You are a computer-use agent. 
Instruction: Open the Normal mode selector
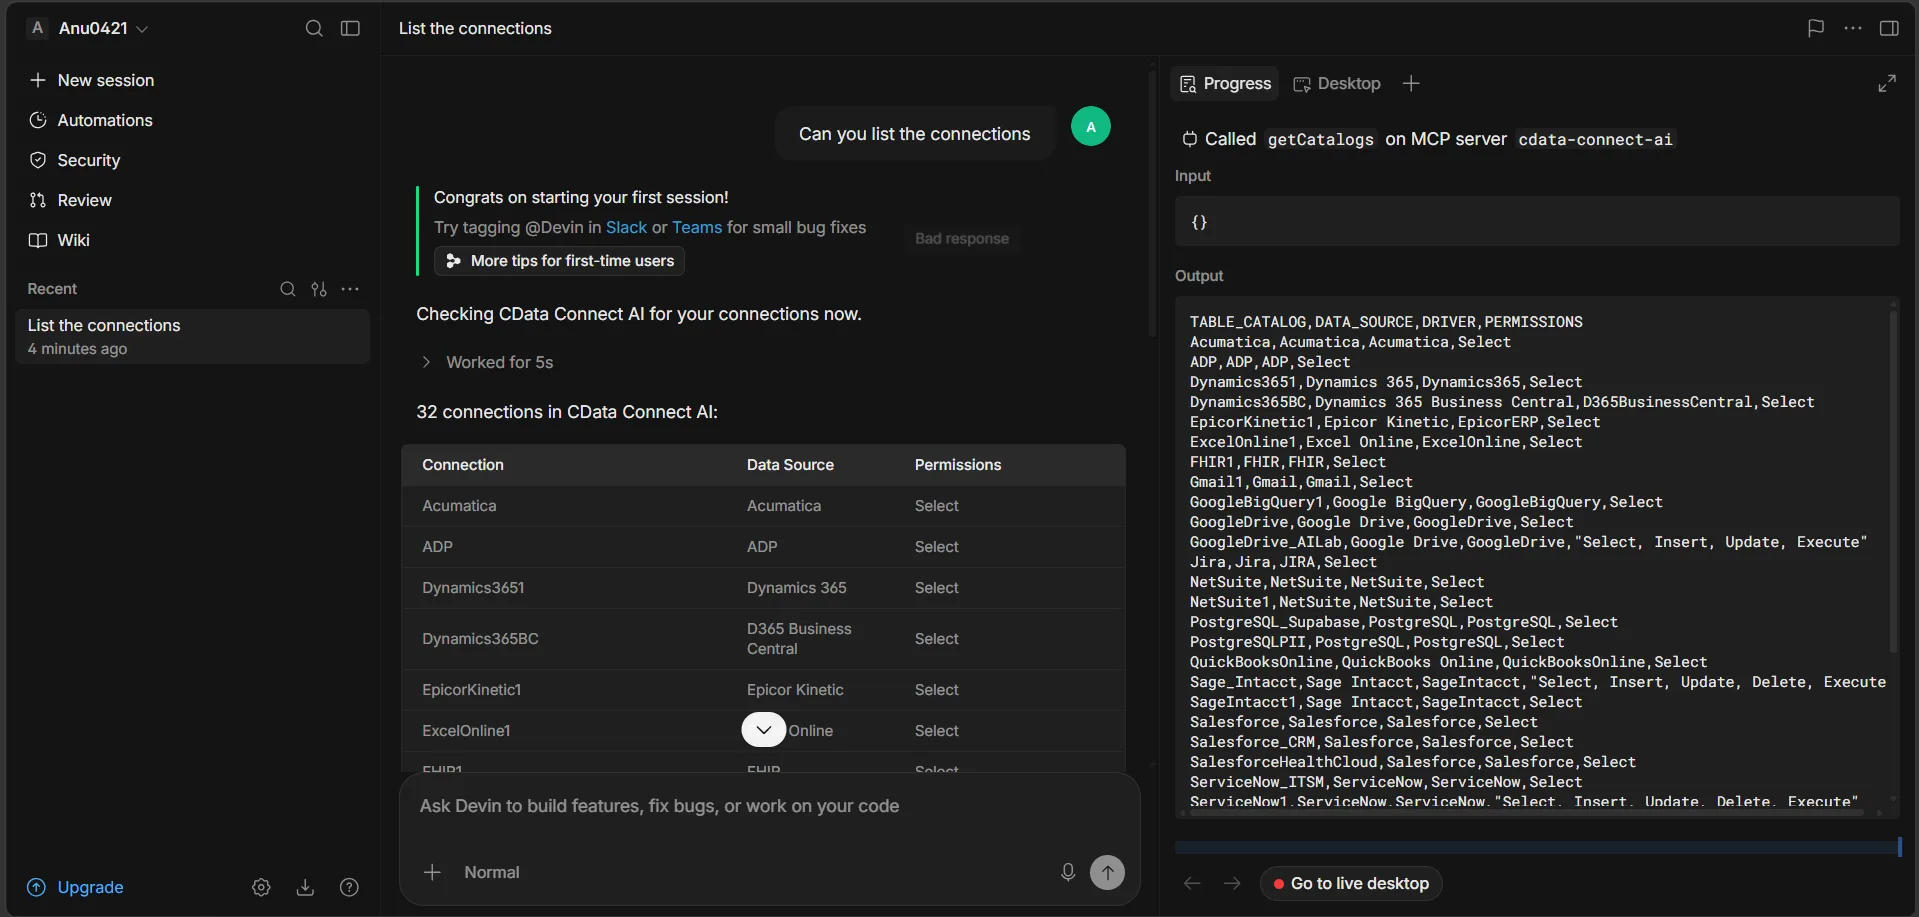tap(492, 872)
